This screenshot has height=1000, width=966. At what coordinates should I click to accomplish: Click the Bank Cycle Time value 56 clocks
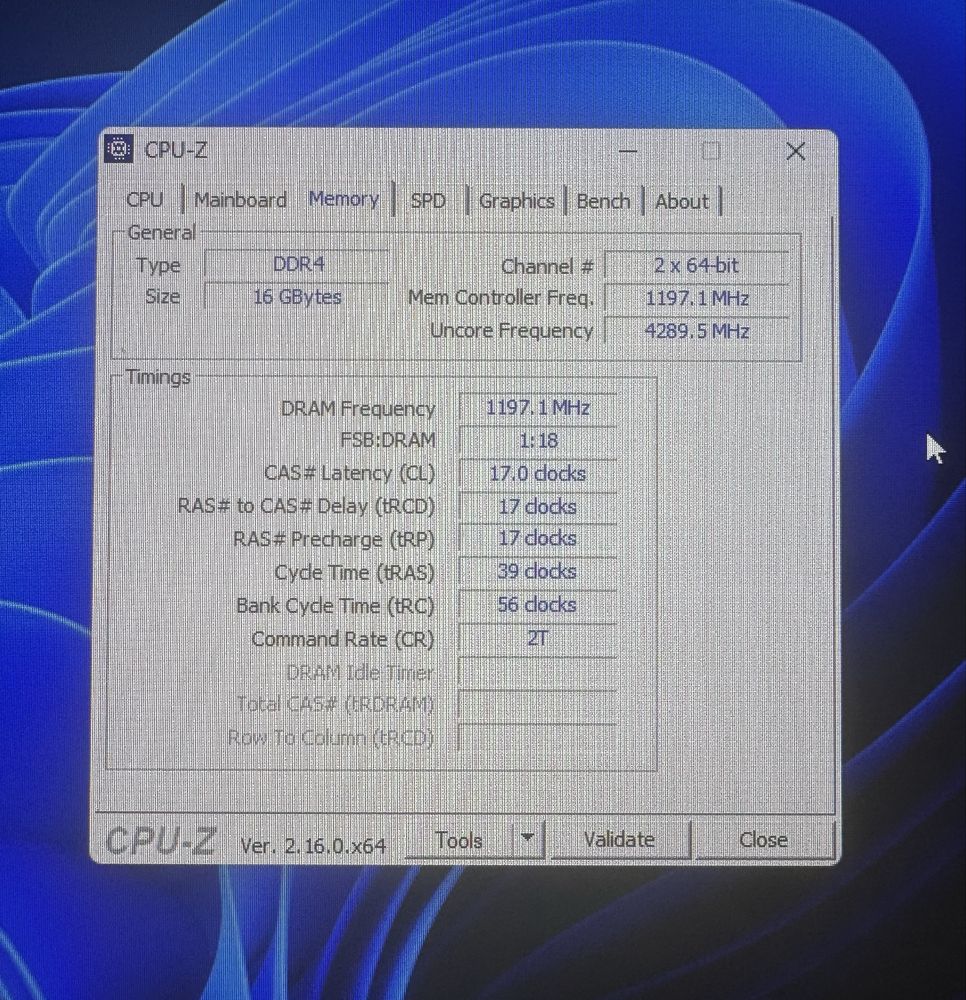click(x=538, y=605)
